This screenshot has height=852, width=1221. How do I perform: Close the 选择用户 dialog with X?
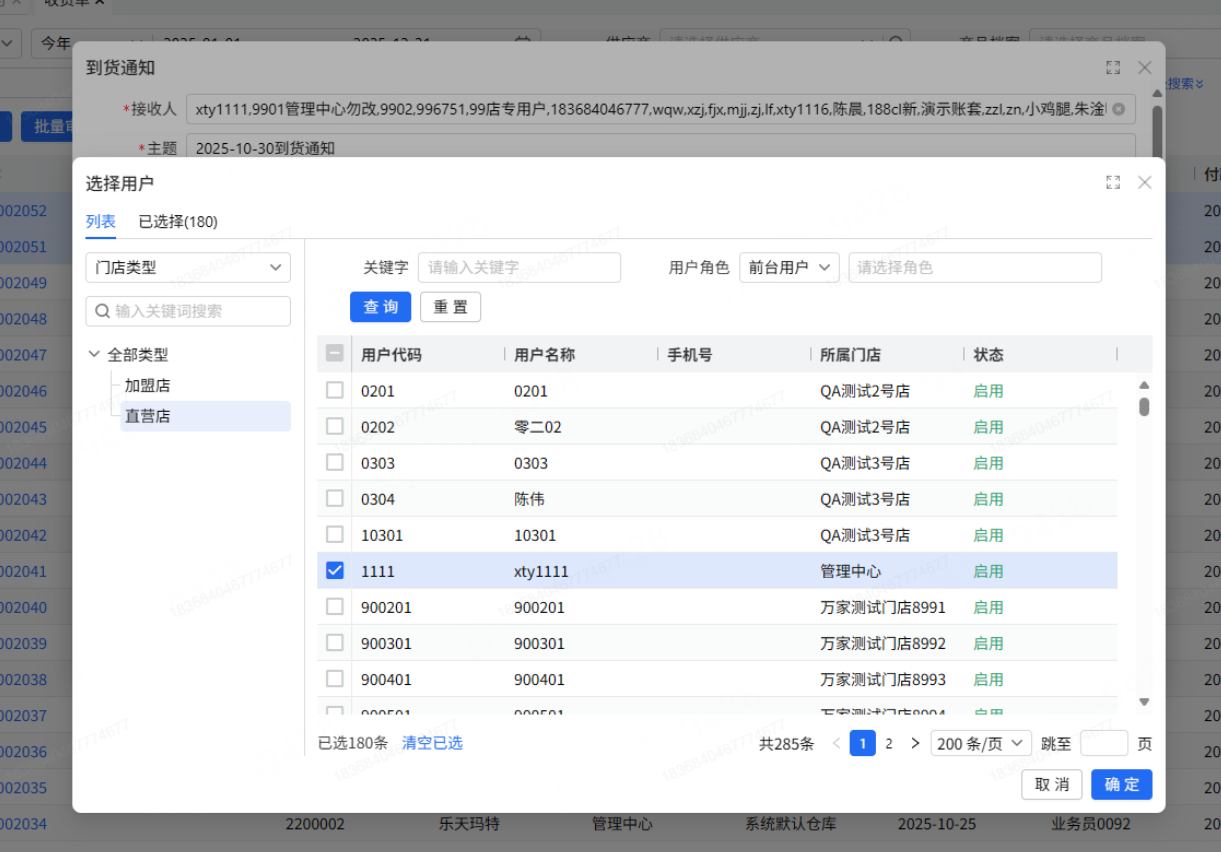pos(1145,182)
